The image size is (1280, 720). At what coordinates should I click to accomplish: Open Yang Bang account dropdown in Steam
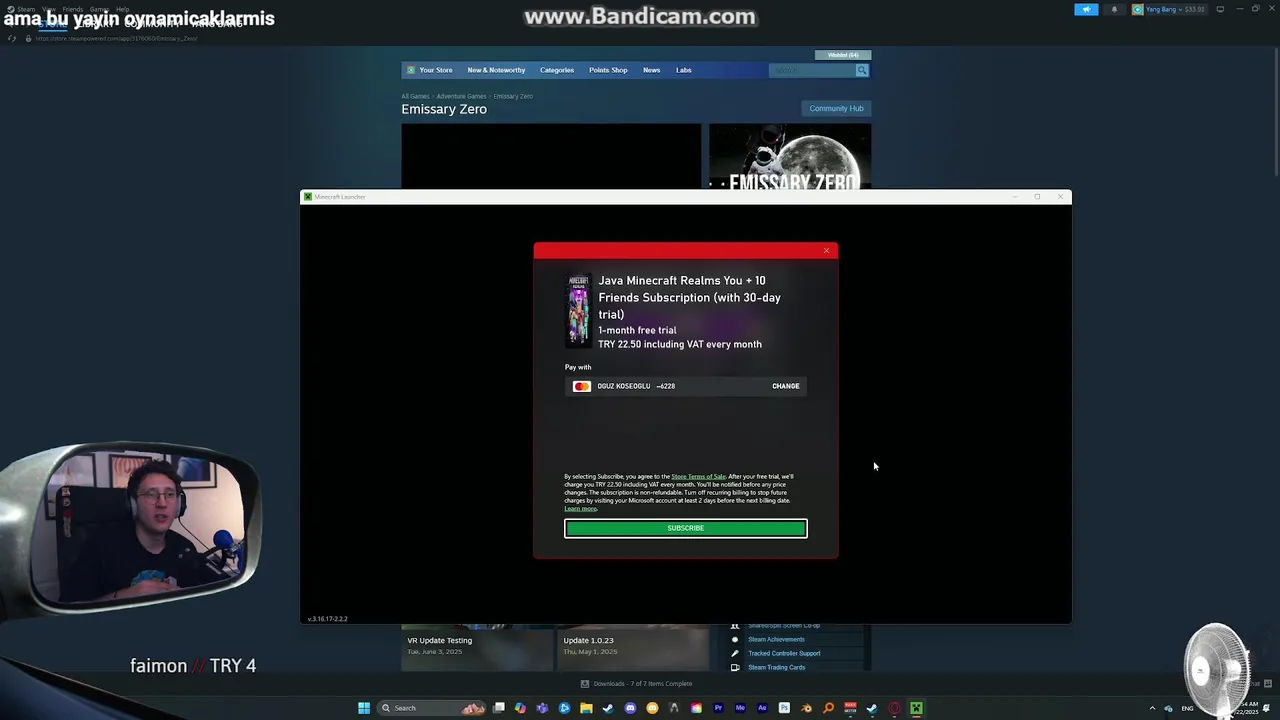(1170, 9)
